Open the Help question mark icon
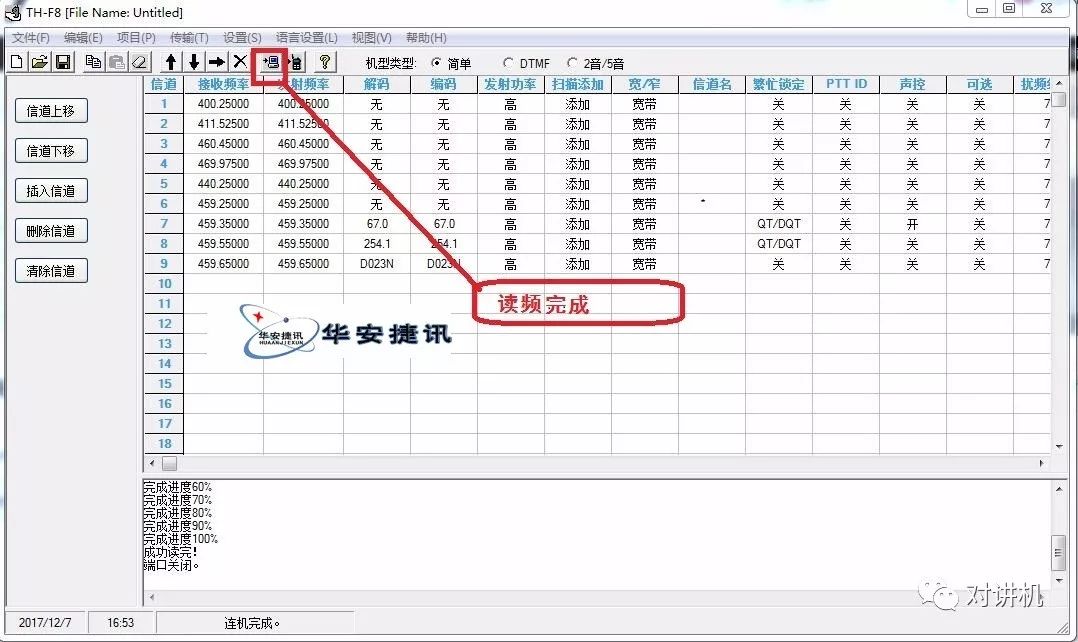Screen dimensions: 1078x642 321,61
